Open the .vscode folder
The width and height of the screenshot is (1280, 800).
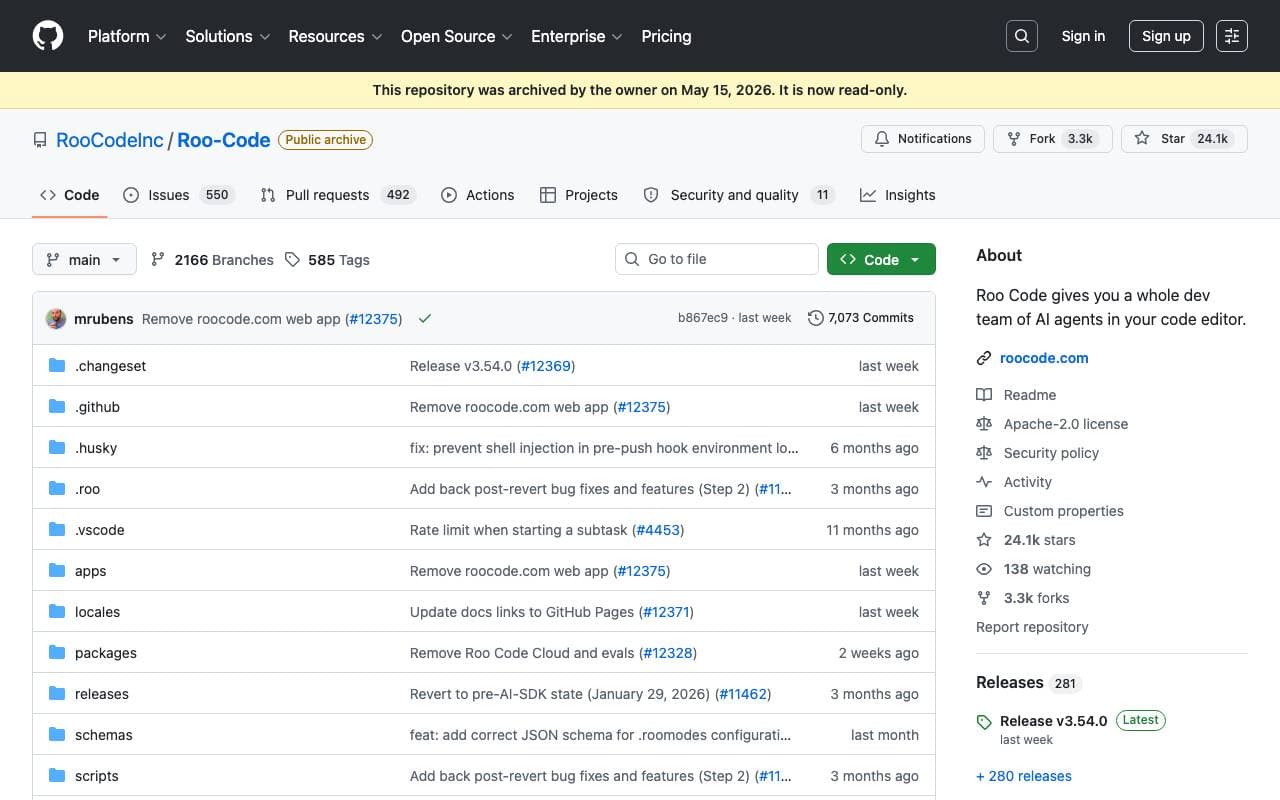coord(100,530)
